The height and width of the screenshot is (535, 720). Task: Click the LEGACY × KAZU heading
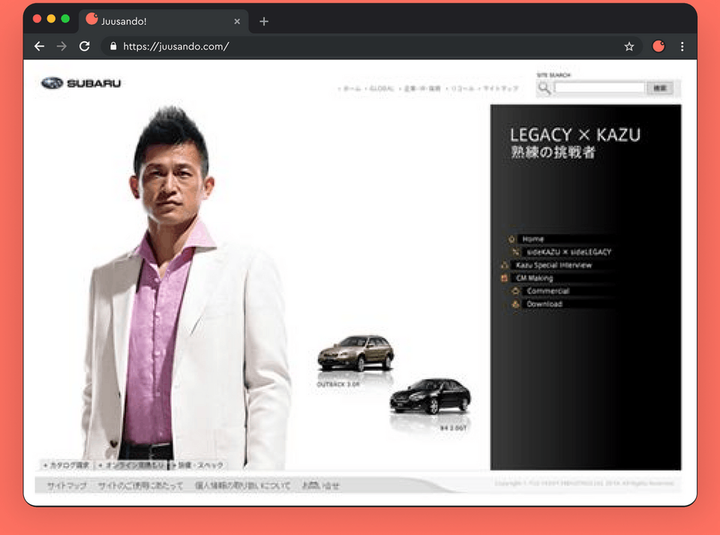coord(575,135)
